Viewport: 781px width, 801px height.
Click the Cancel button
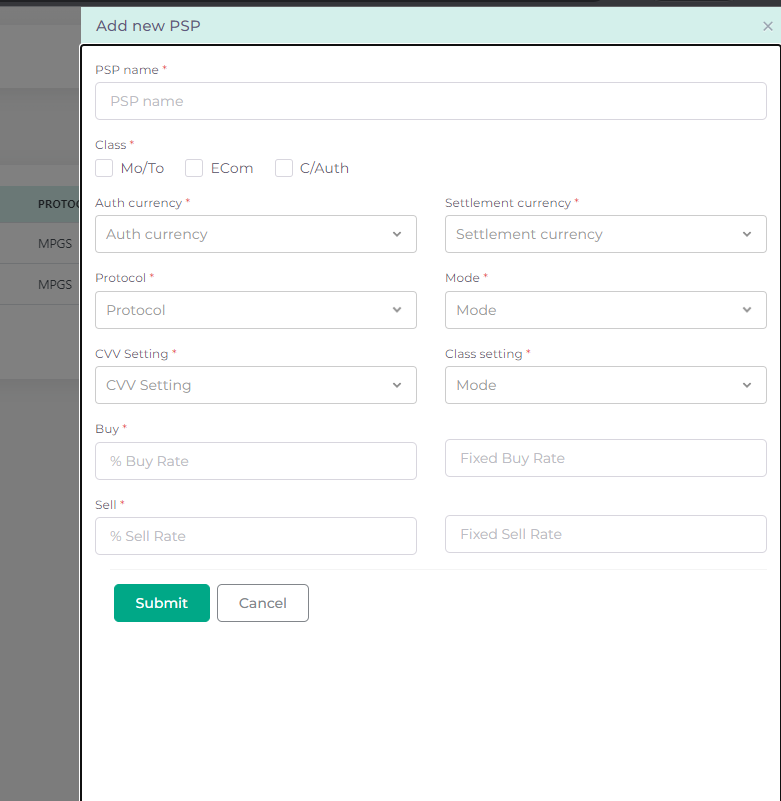[x=263, y=603]
